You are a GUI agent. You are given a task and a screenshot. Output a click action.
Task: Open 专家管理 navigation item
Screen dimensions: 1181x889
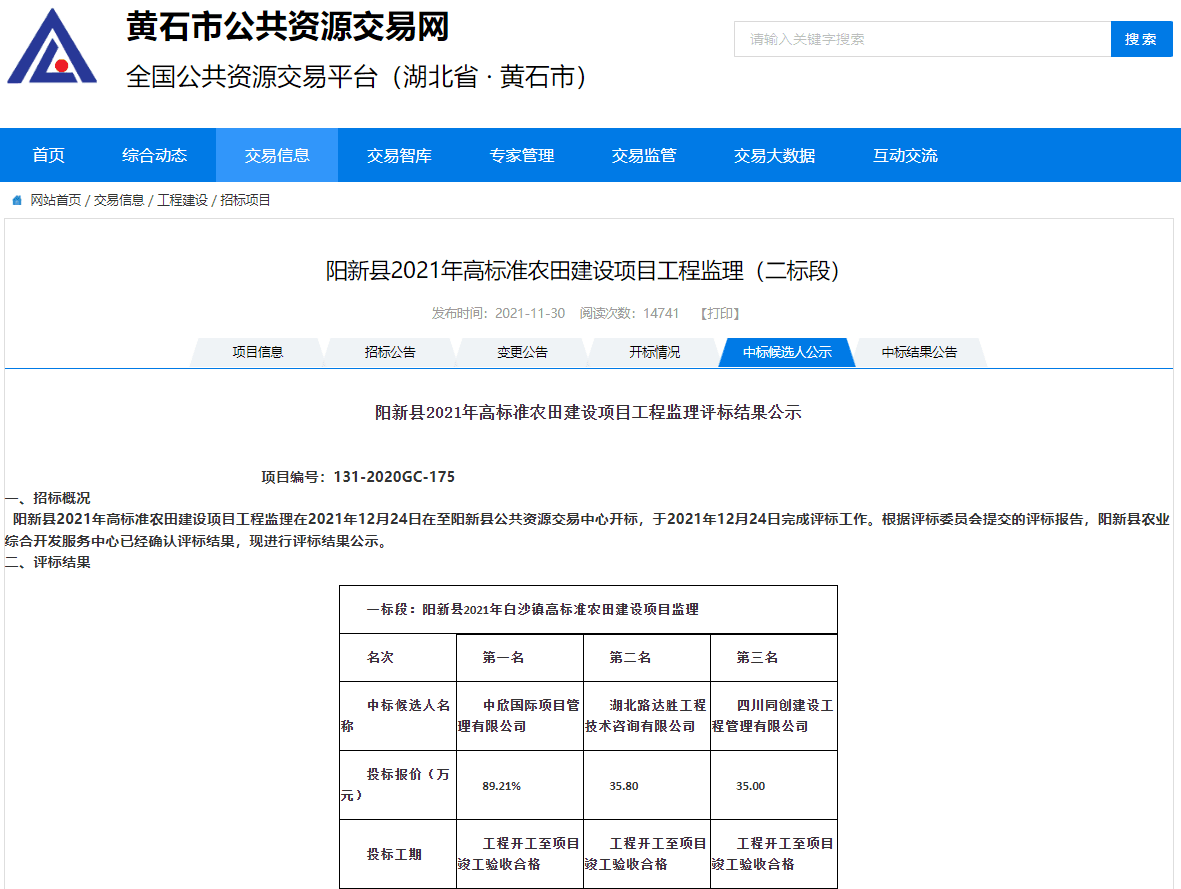click(521, 155)
